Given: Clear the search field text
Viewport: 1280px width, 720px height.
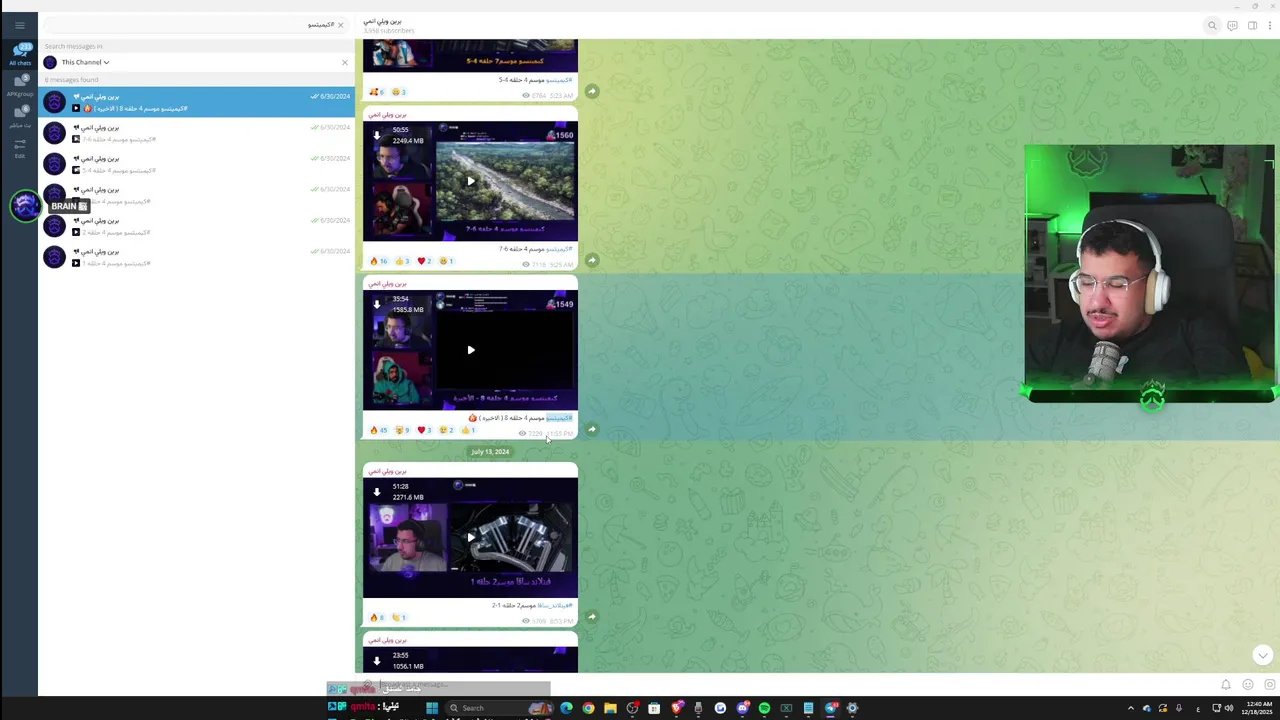Looking at the screenshot, I should [x=341, y=25].
